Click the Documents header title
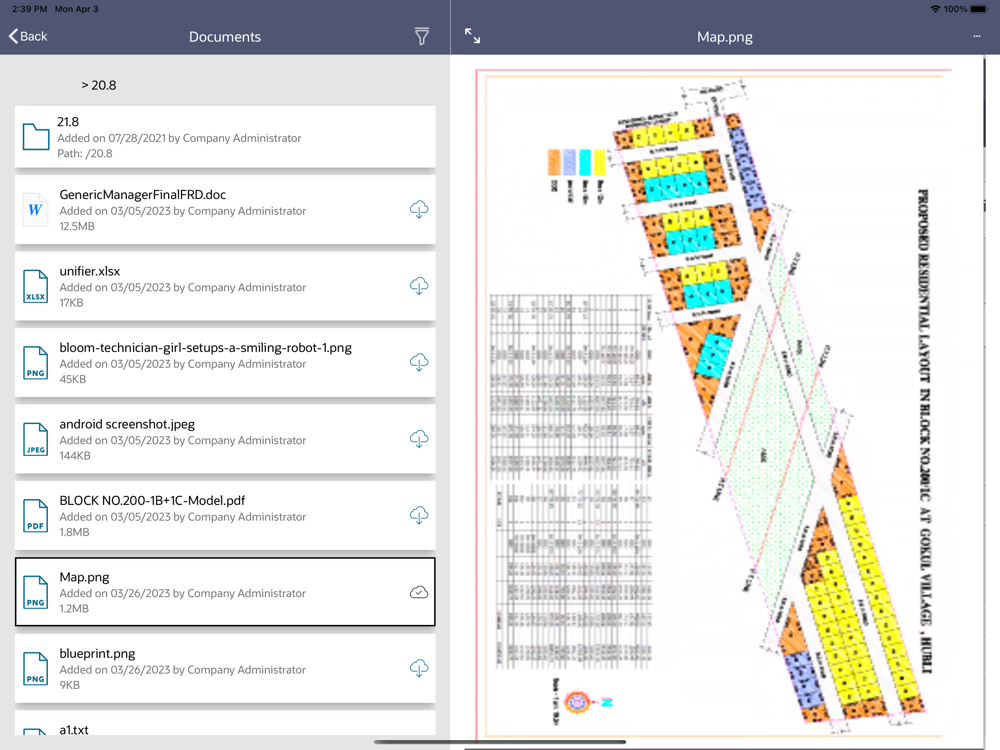The image size is (1000, 750). [x=224, y=37]
